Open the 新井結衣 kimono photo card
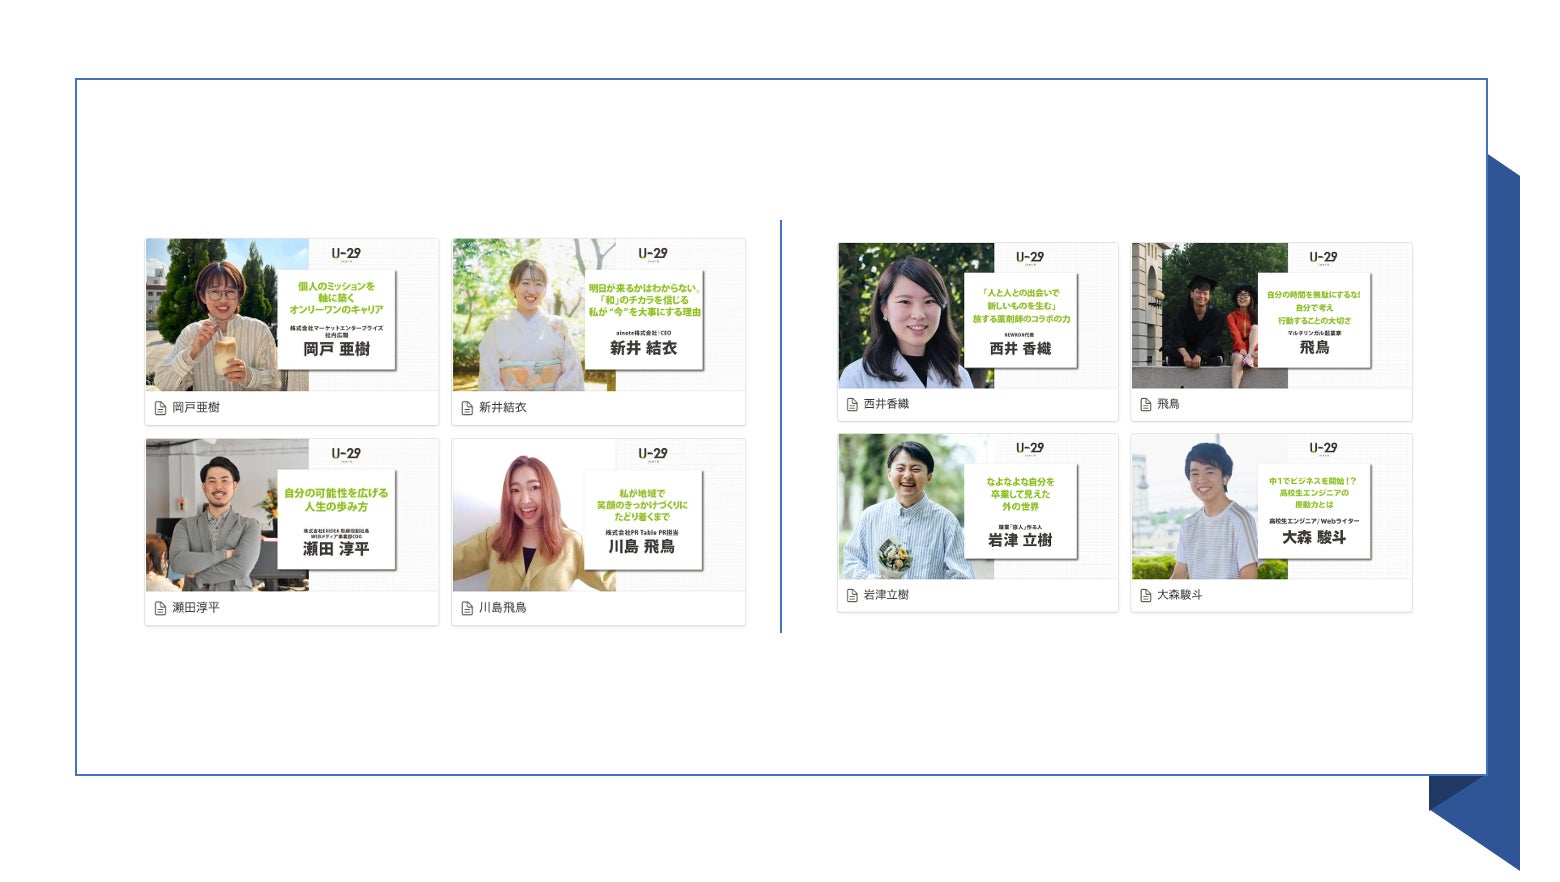This screenshot has width=1560, height=882. pos(599,314)
